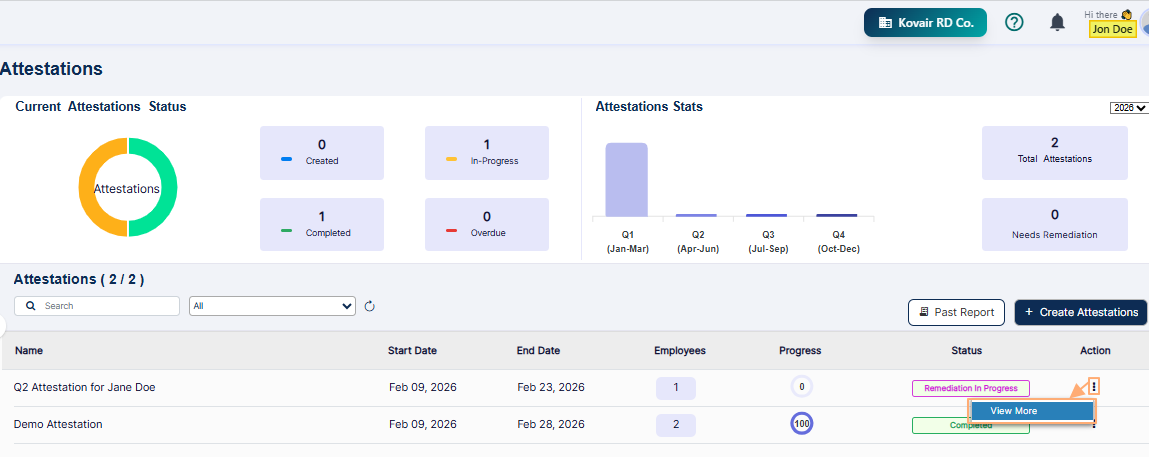The height and width of the screenshot is (457, 1149).
Task: Click the Jon Doe user avatar
Action: tap(1141, 22)
